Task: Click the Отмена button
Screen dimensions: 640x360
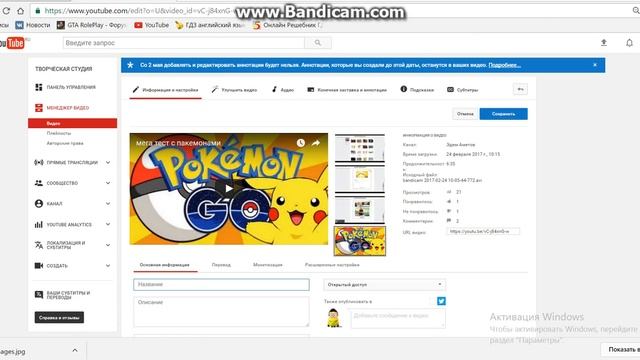Action: click(x=465, y=114)
